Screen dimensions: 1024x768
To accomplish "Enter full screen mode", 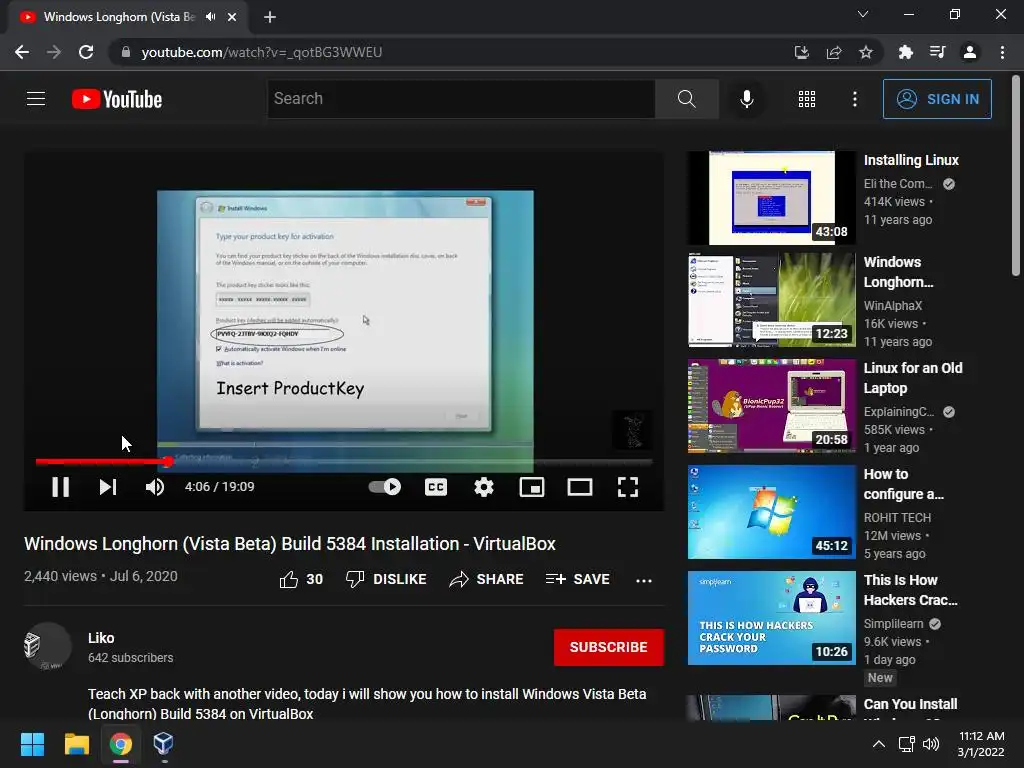I will [628, 487].
